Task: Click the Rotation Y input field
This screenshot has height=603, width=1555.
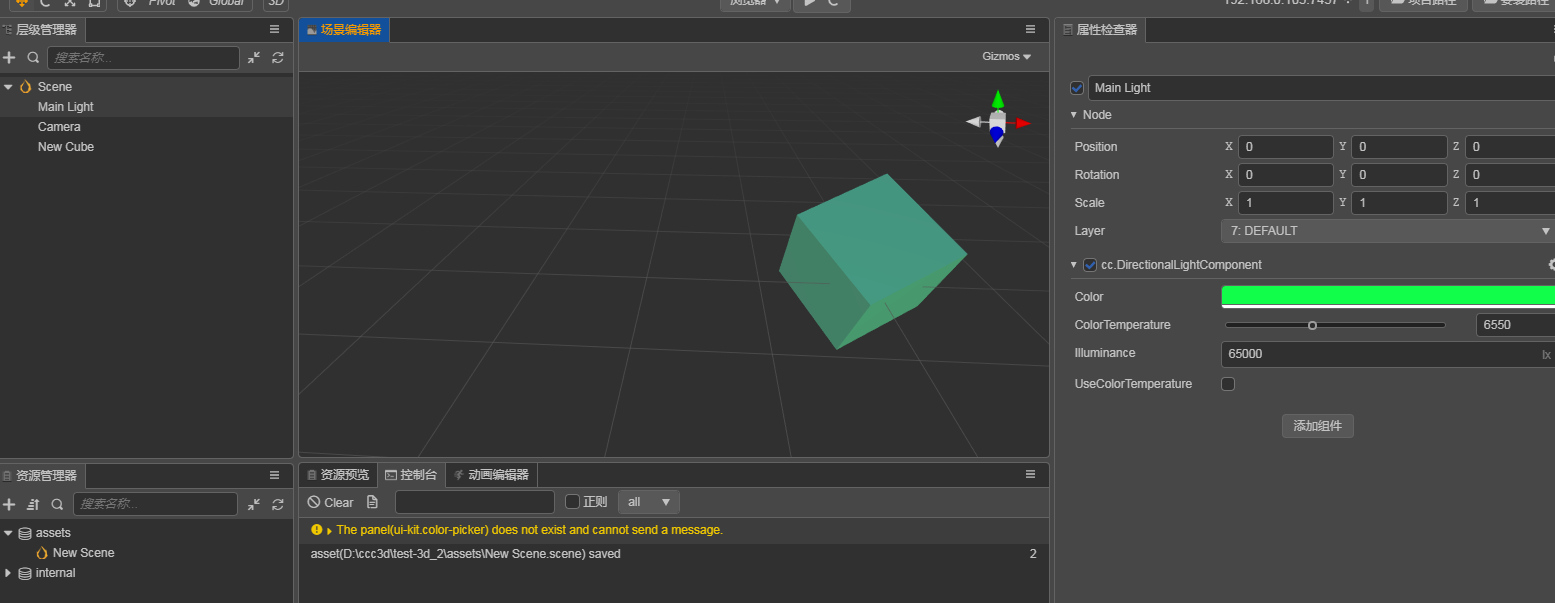Action: point(1399,175)
